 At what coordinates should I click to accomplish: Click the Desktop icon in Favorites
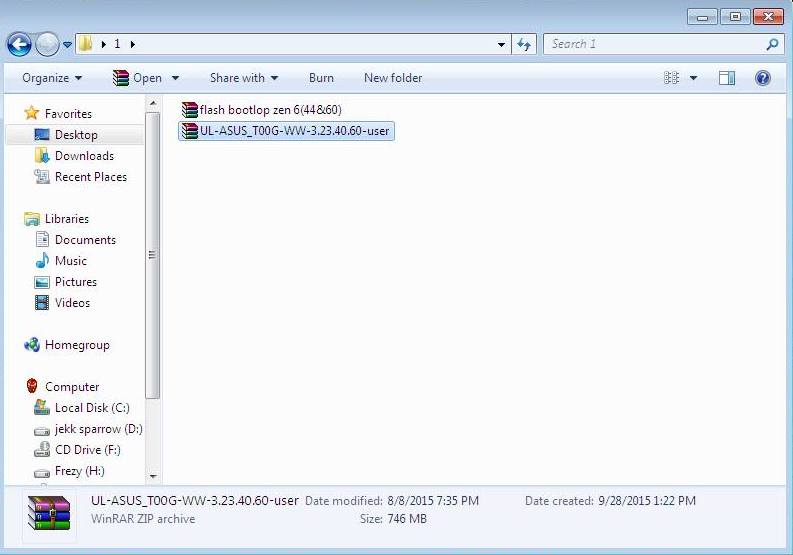tap(42, 135)
